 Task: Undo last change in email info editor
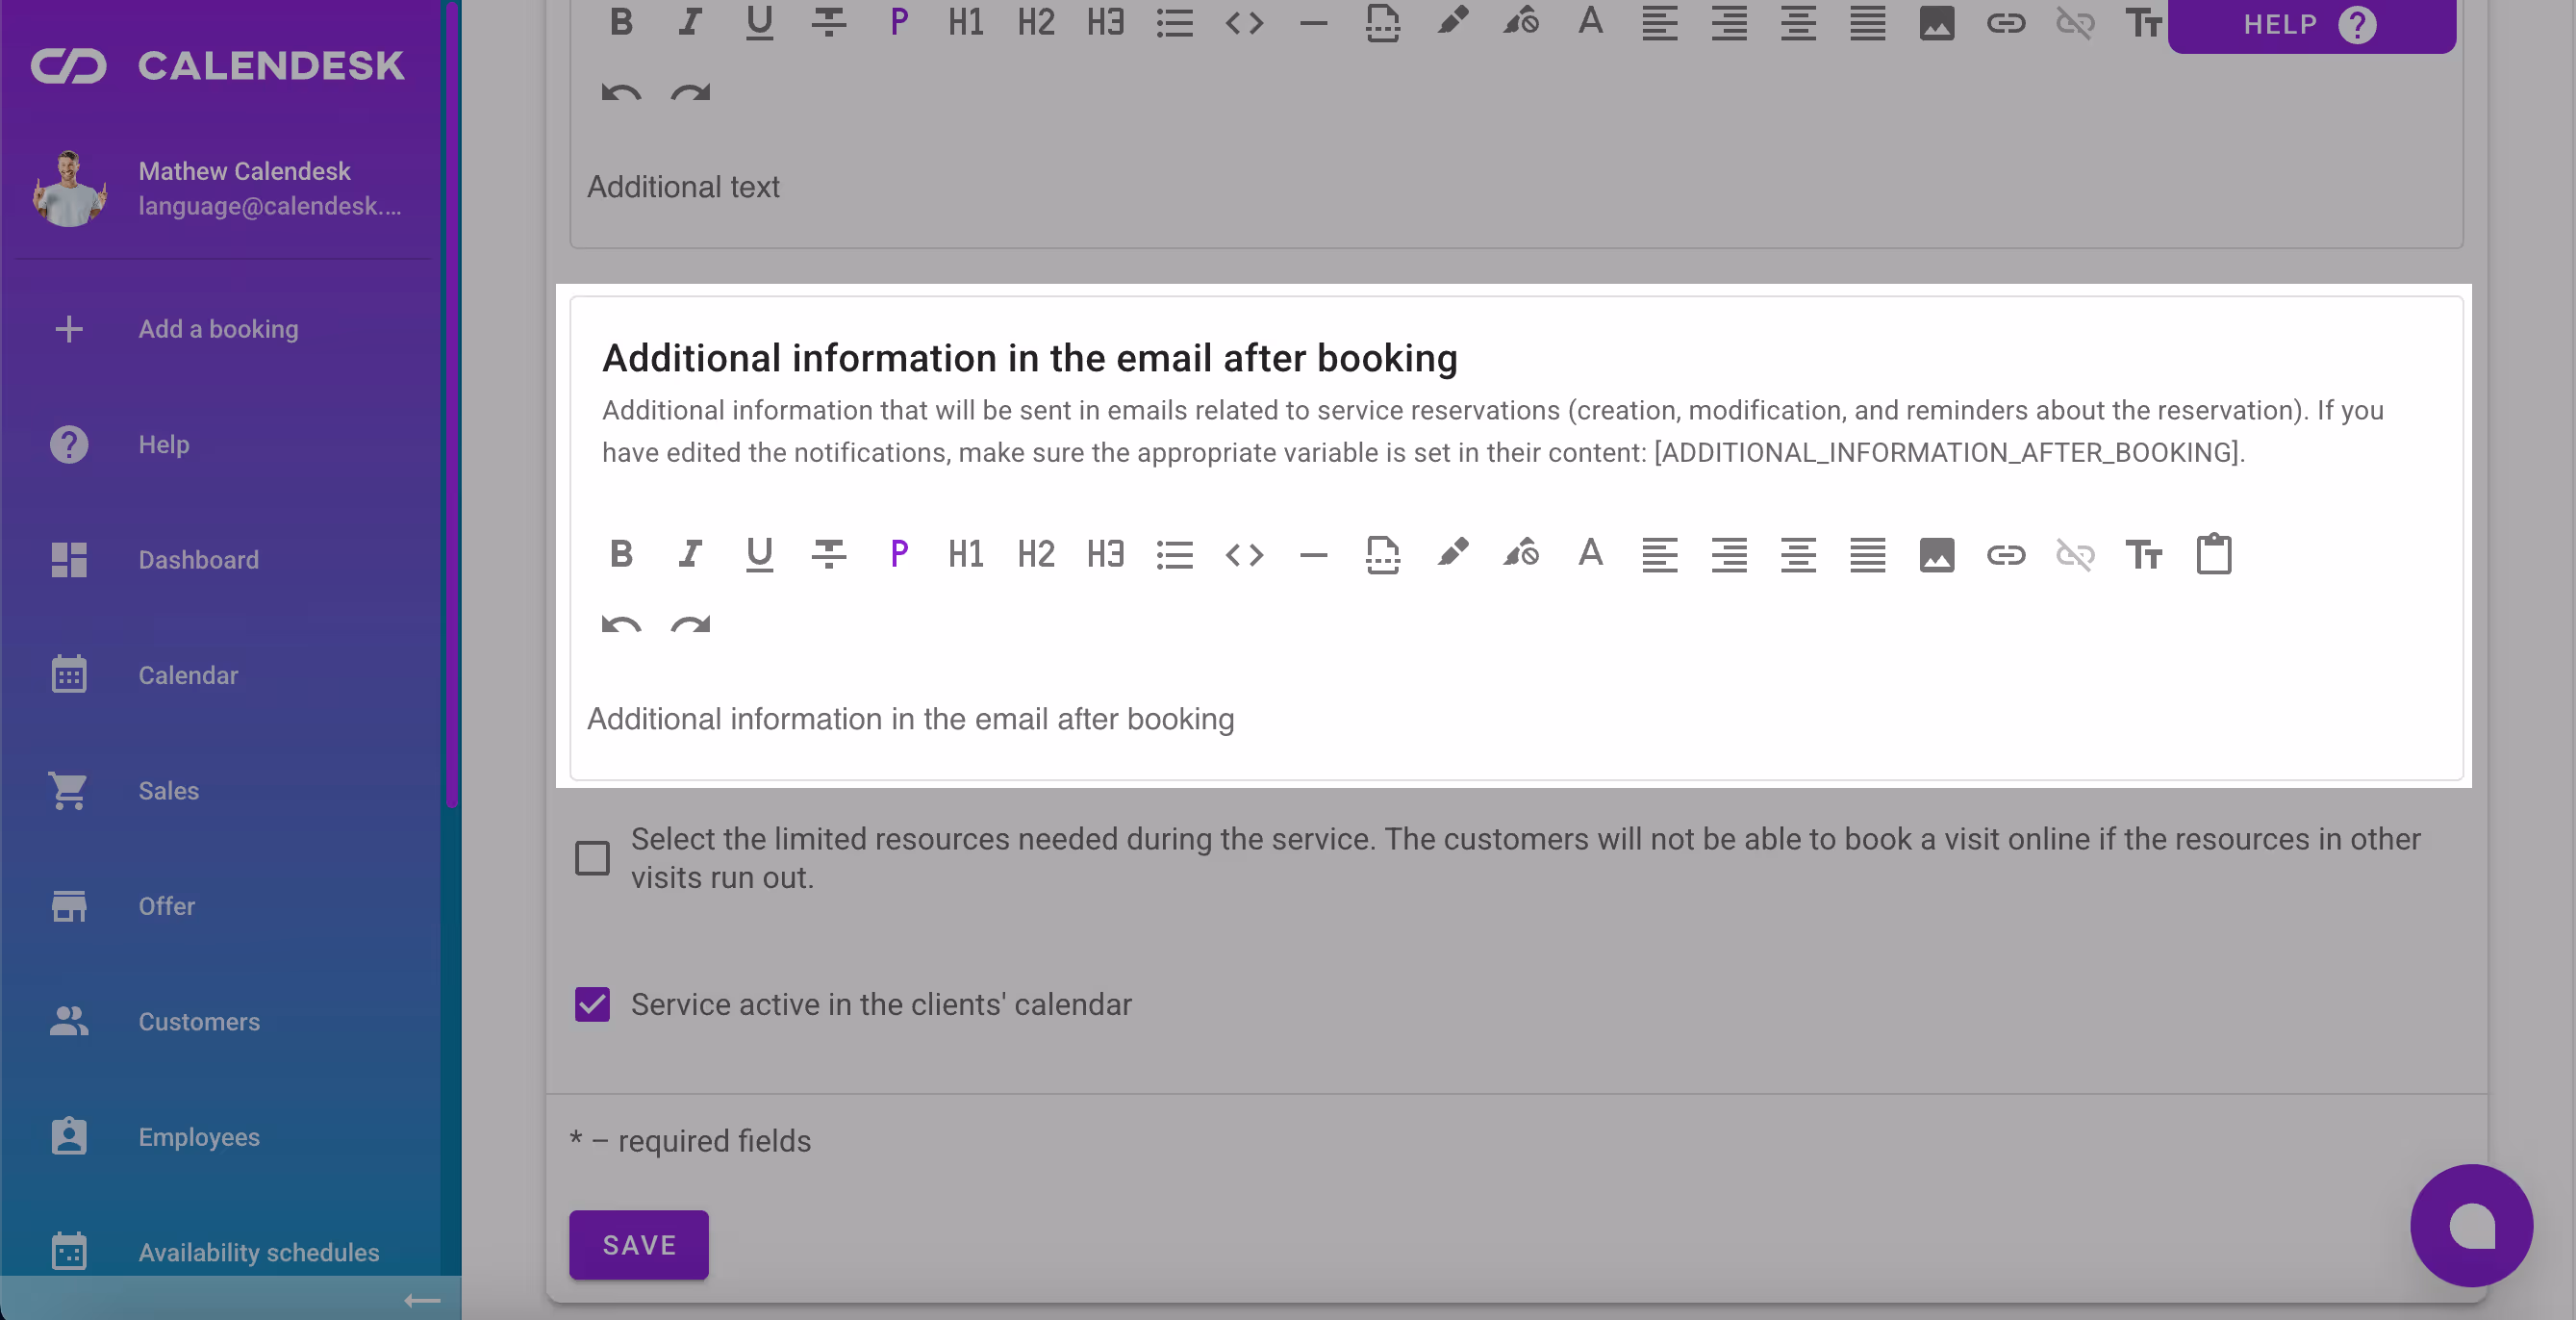click(621, 625)
